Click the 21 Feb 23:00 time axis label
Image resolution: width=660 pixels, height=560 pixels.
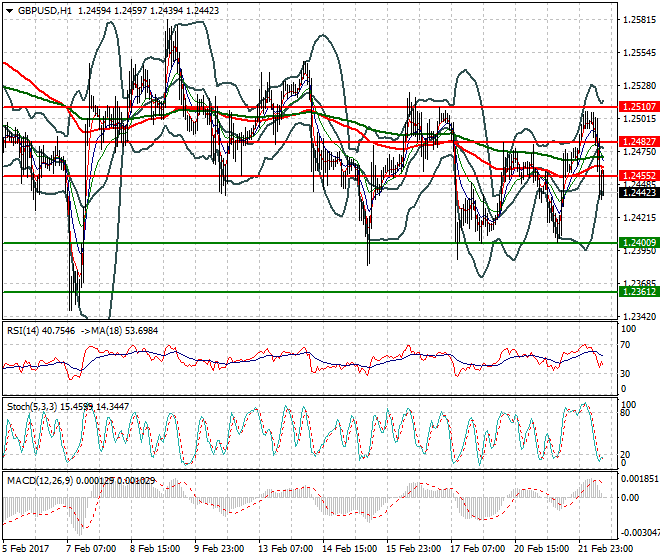pyautogui.click(x=605, y=549)
